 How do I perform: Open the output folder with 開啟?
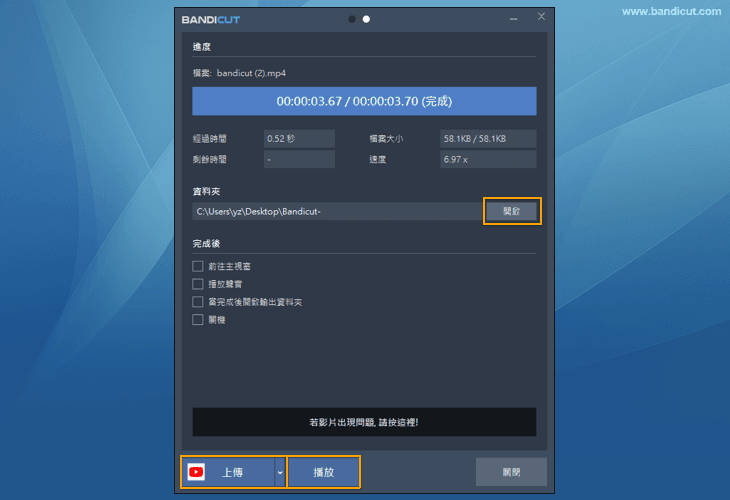click(512, 211)
